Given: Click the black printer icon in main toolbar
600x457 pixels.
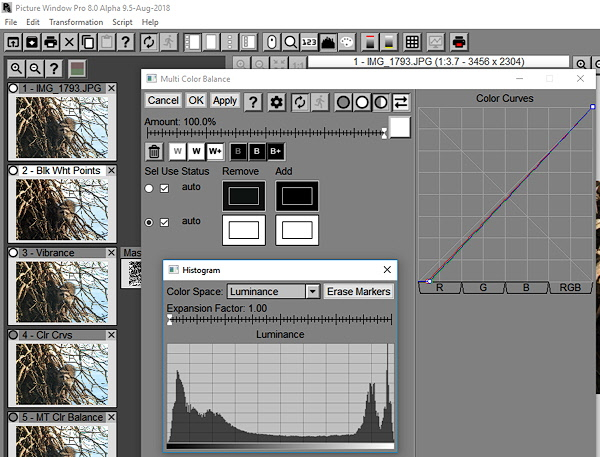Looking at the screenshot, I should point(51,42).
